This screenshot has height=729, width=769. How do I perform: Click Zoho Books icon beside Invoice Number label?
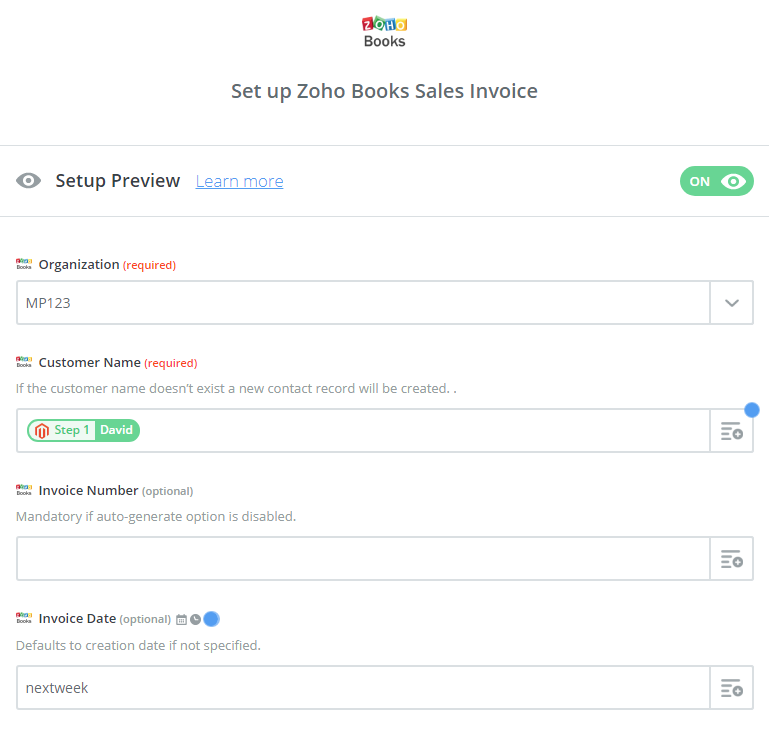(24, 490)
